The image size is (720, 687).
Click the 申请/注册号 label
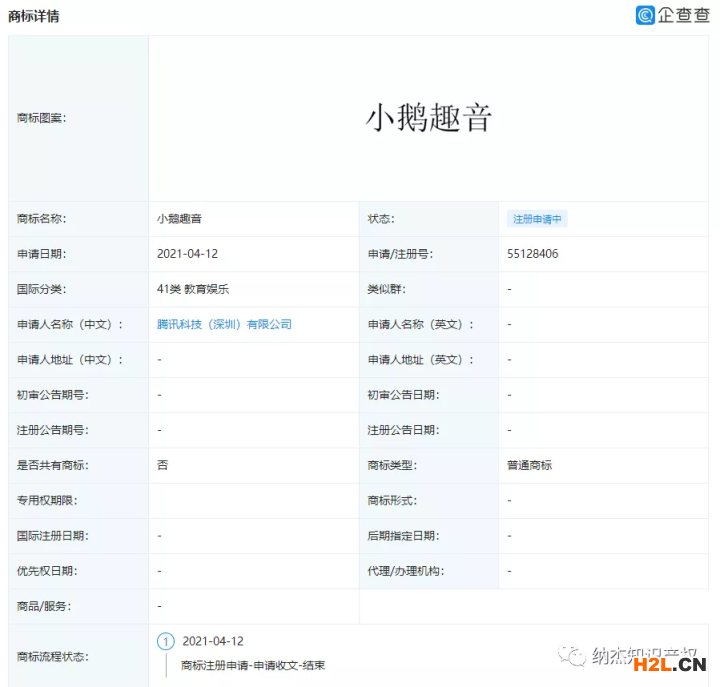coord(400,254)
